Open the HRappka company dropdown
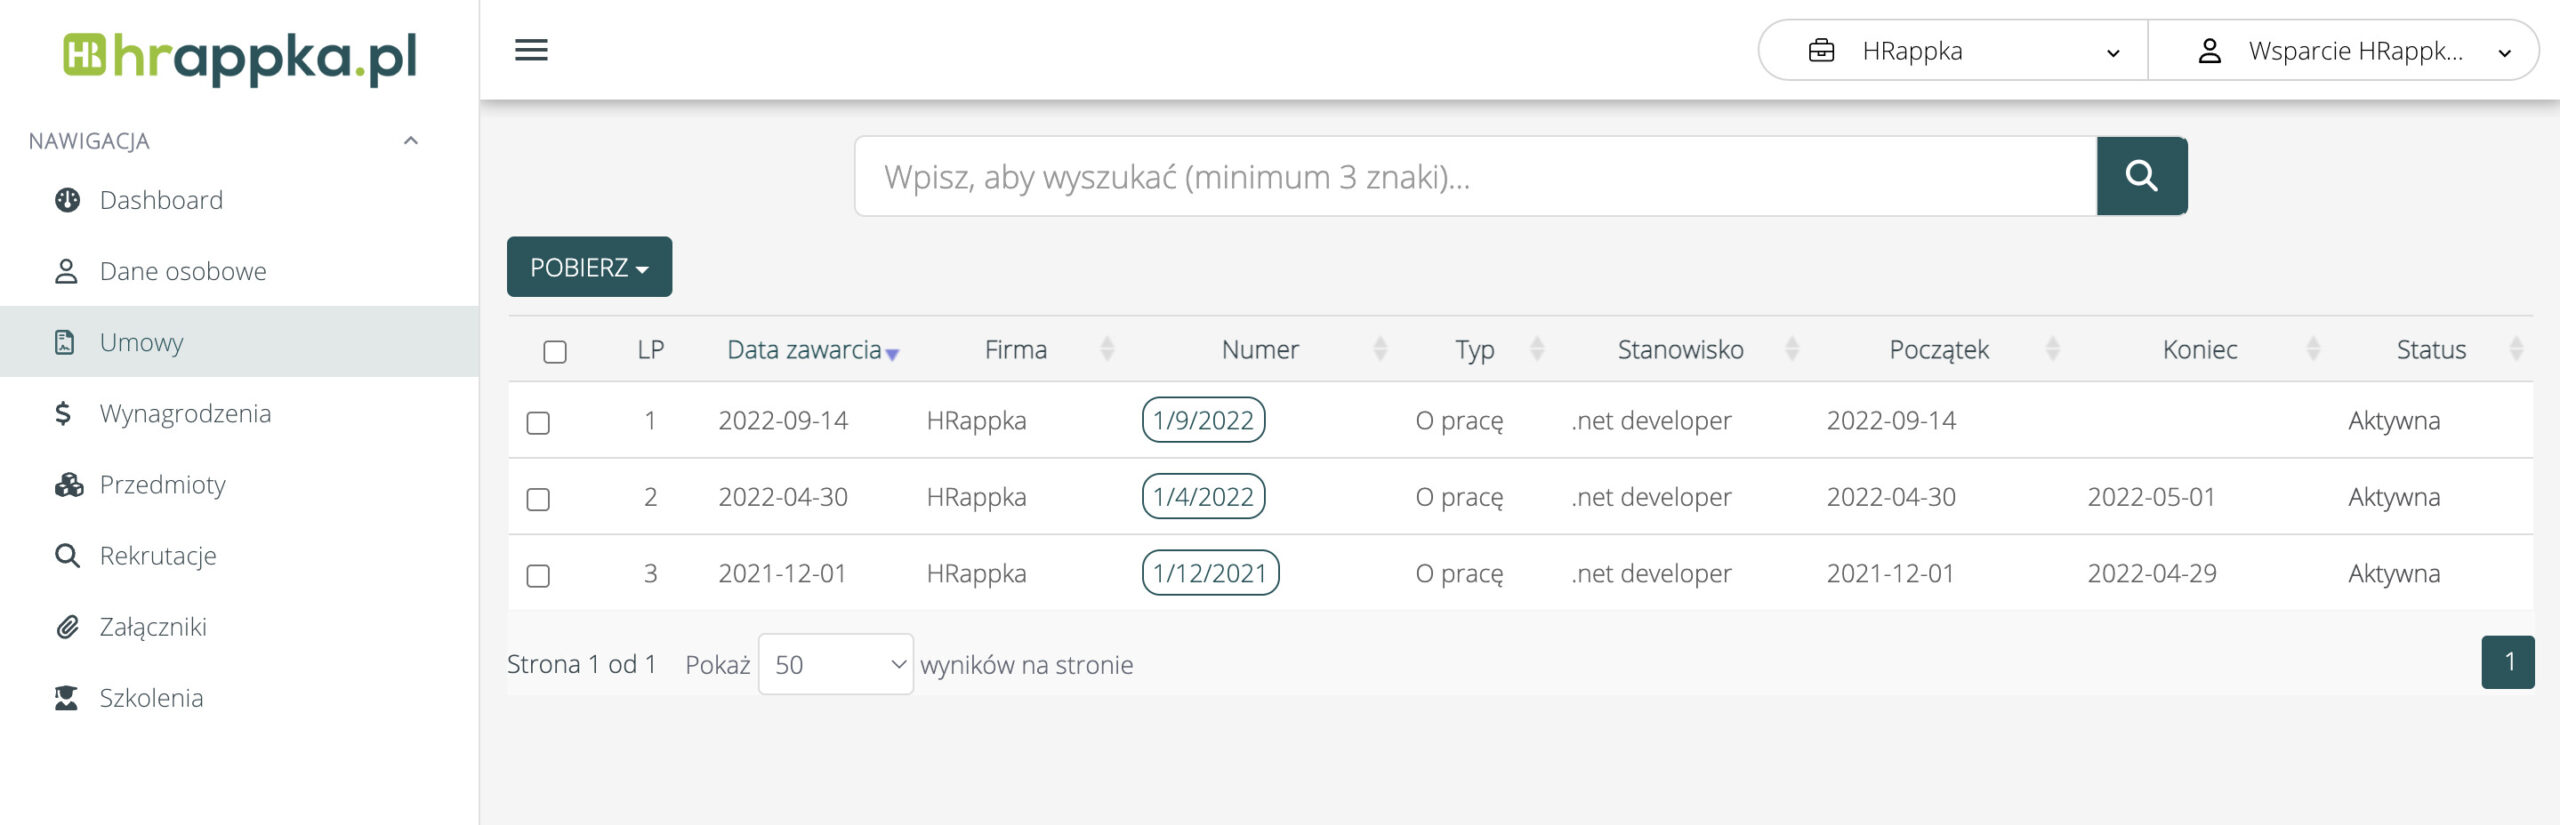This screenshot has width=2560, height=825. tap(1953, 50)
